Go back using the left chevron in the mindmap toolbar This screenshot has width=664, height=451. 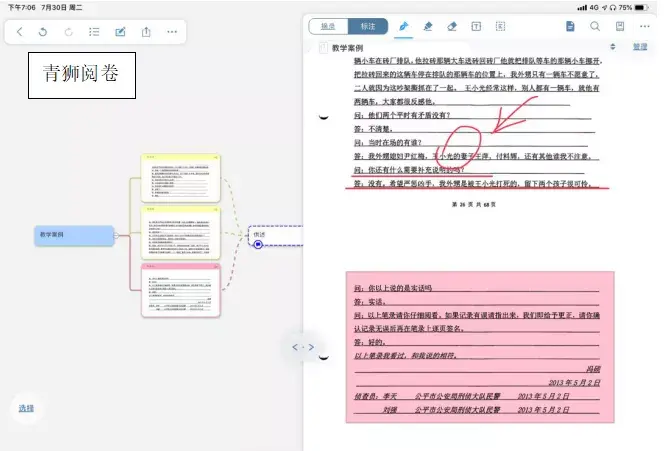click(x=19, y=32)
